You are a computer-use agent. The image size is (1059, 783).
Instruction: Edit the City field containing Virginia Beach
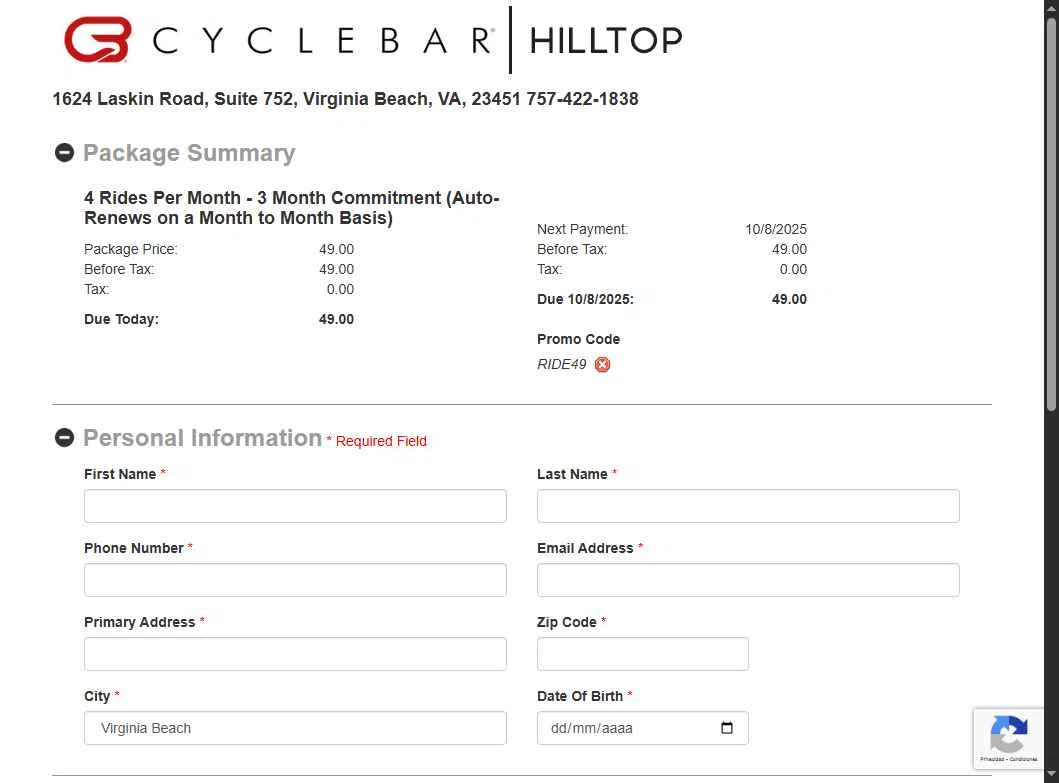coord(295,728)
